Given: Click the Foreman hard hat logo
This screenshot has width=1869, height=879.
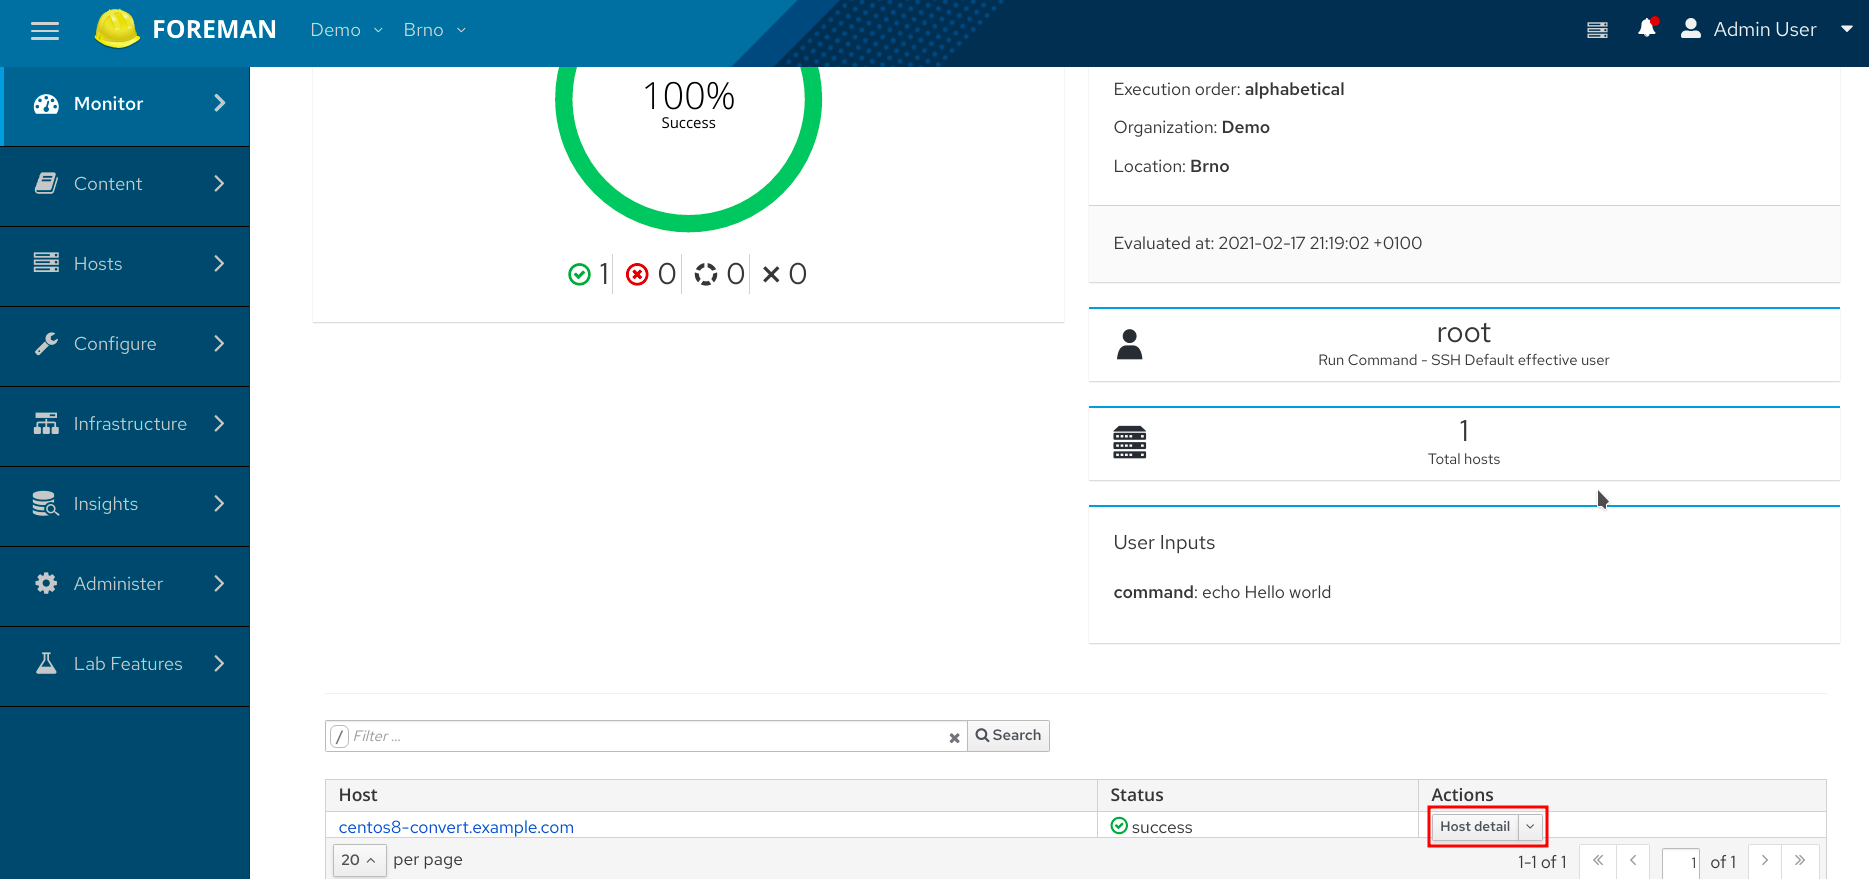Looking at the screenshot, I should coord(116,29).
